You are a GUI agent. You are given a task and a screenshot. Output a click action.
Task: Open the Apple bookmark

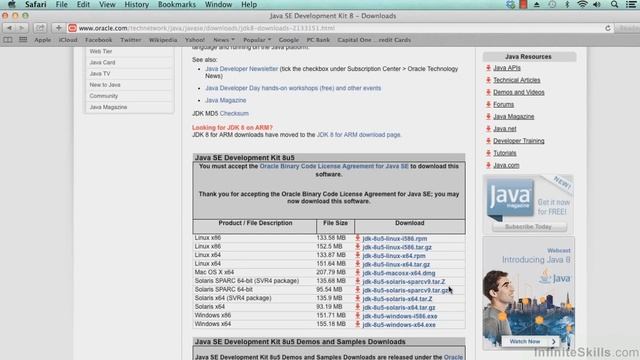tap(42, 40)
